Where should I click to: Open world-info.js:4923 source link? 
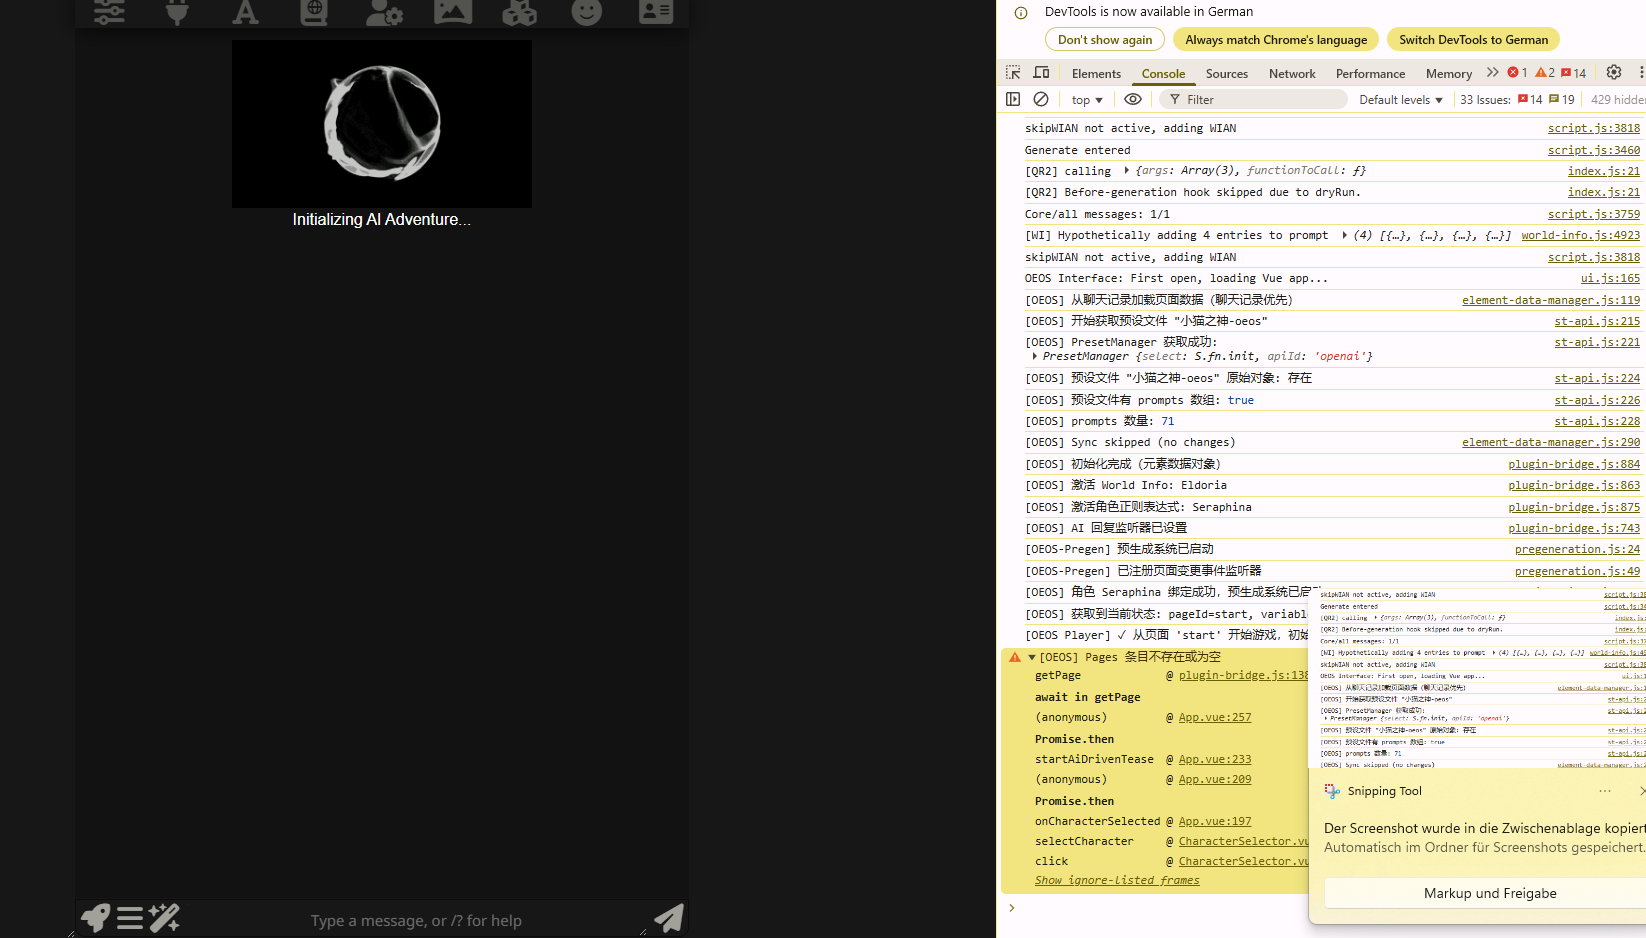[x=1580, y=235]
